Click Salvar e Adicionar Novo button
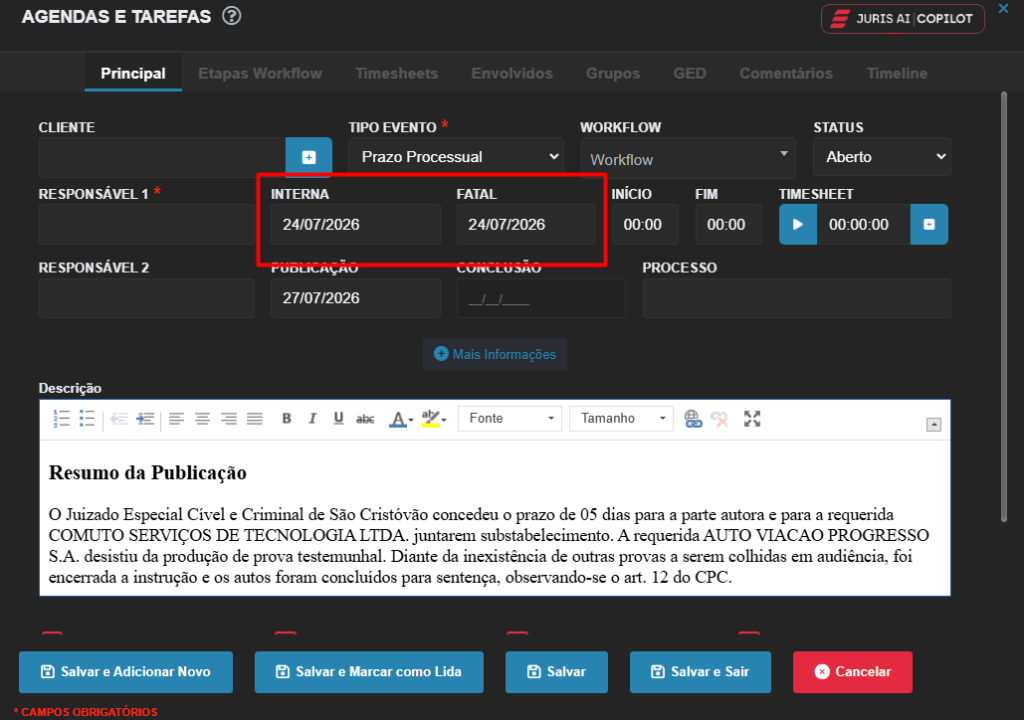Screen dimensions: 1024x720 click(x=126, y=672)
